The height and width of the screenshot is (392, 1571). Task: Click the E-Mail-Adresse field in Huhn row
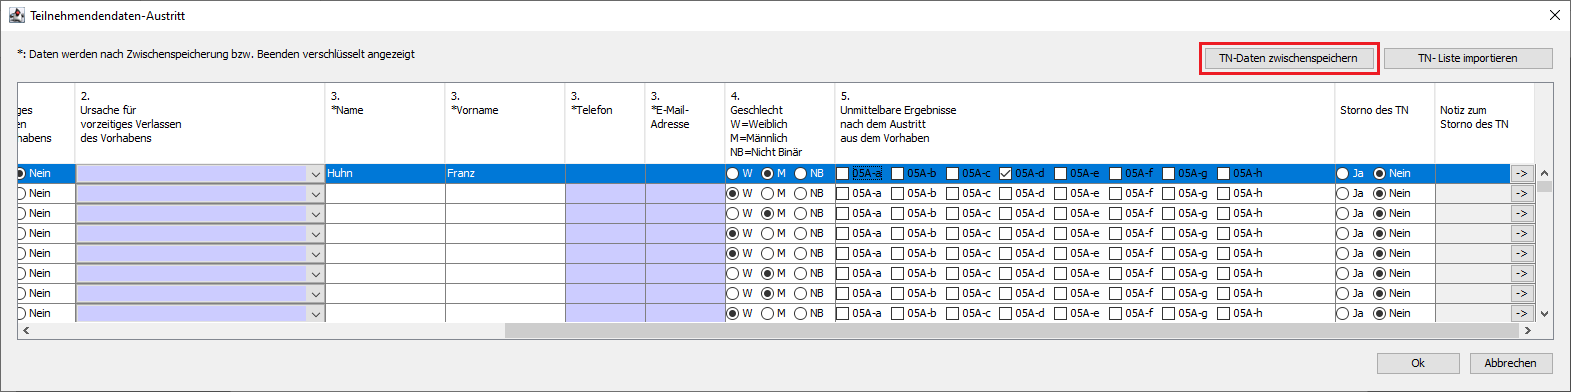pyautogui.click(x=685, y=174)
